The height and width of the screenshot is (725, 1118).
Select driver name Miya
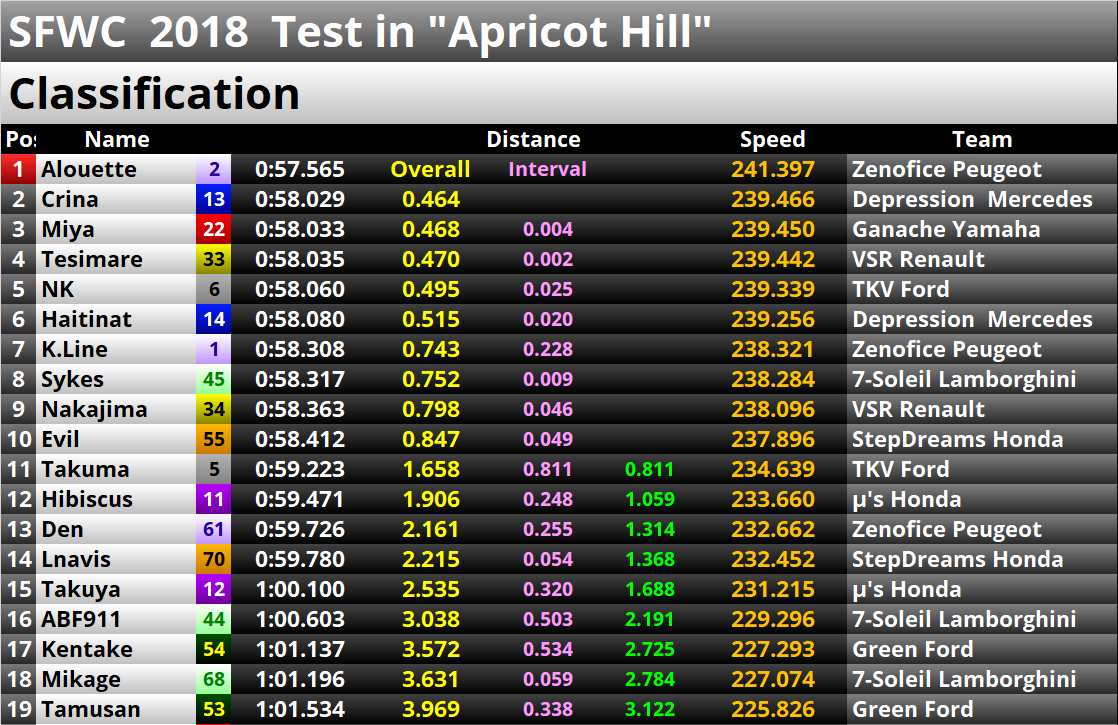(x=68, y=230)
